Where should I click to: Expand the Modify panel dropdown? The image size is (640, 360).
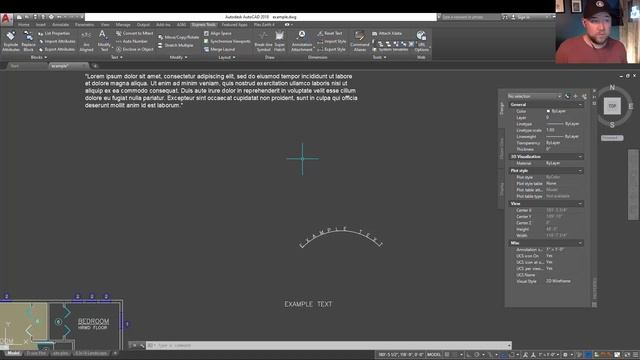click(x=178, y=58)
